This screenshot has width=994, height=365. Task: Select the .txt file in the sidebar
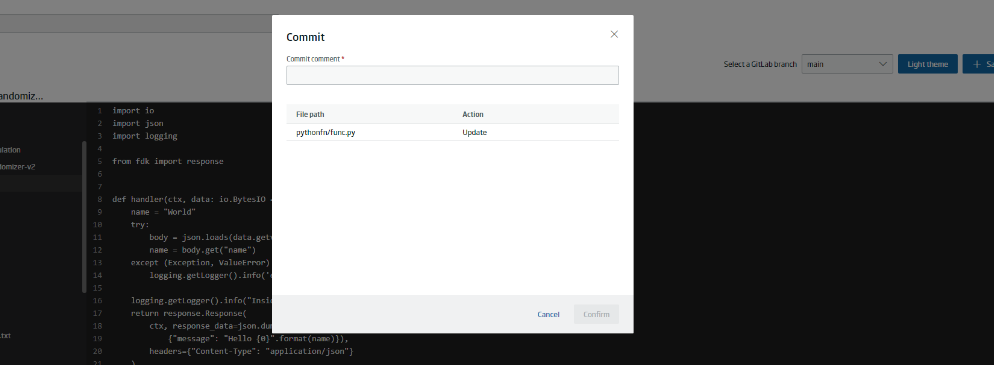coord(6,335)
